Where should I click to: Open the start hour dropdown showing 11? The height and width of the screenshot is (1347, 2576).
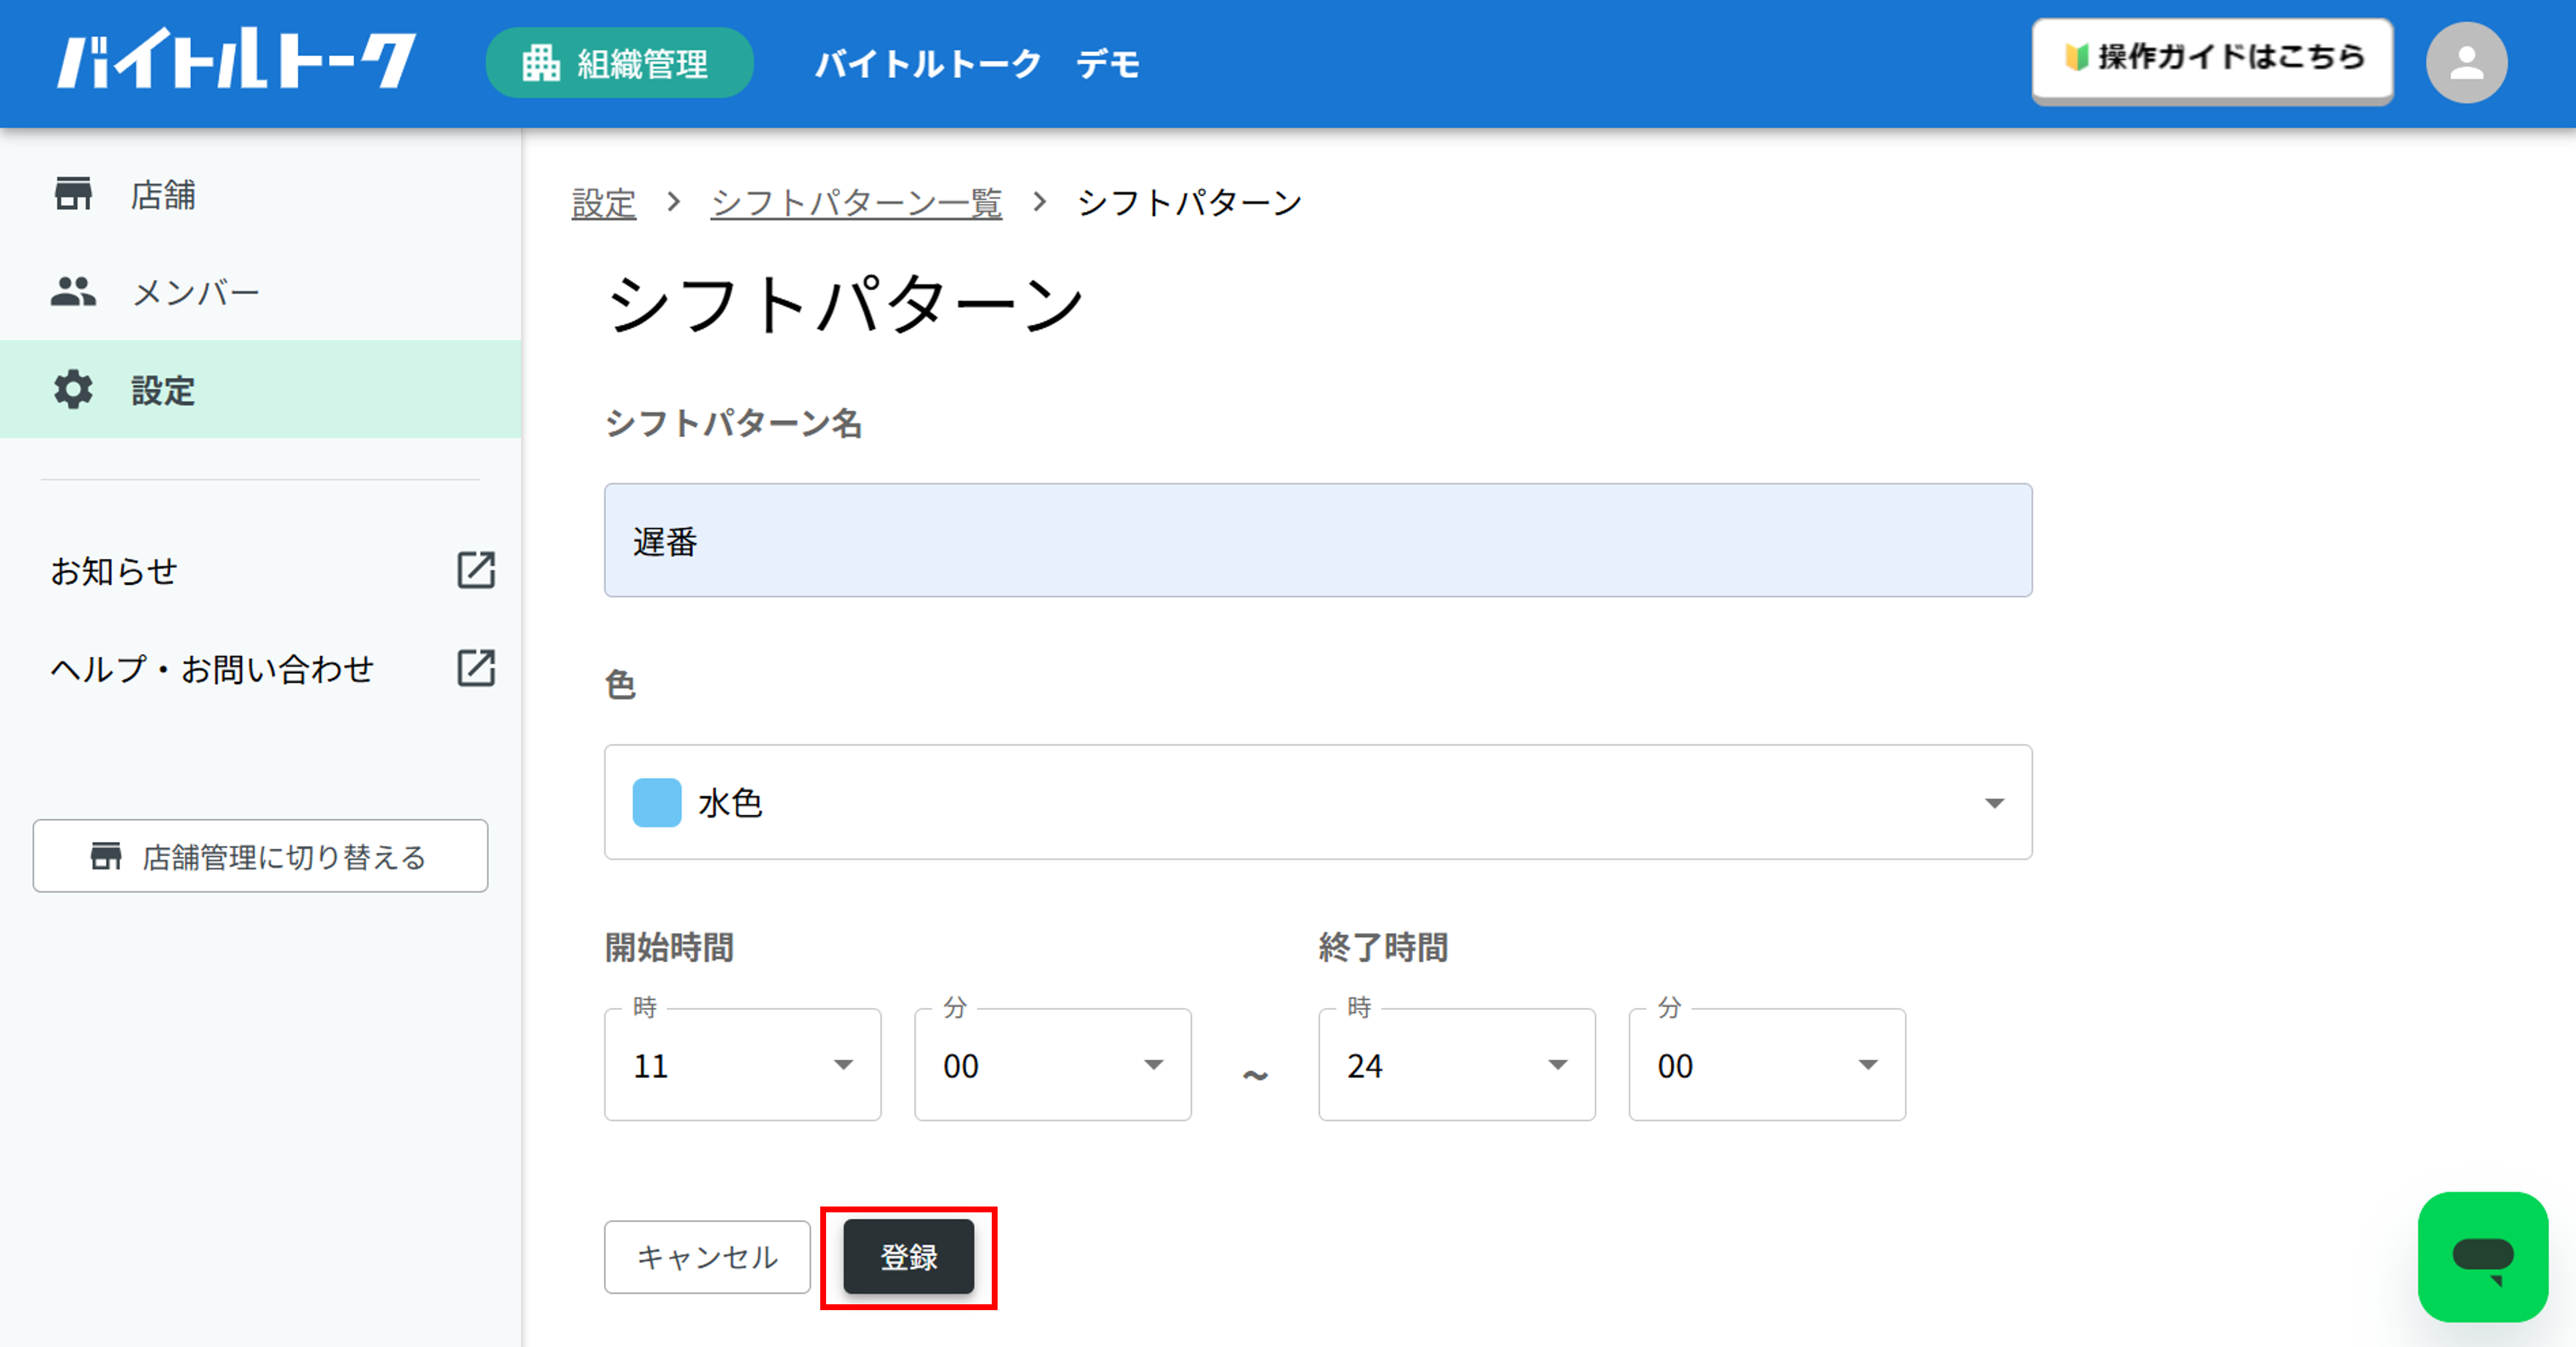(743, 1065)
